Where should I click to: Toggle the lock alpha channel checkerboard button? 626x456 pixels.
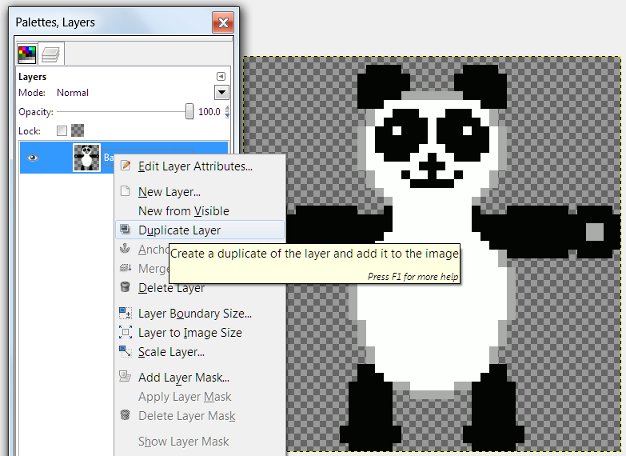(77, 131)
